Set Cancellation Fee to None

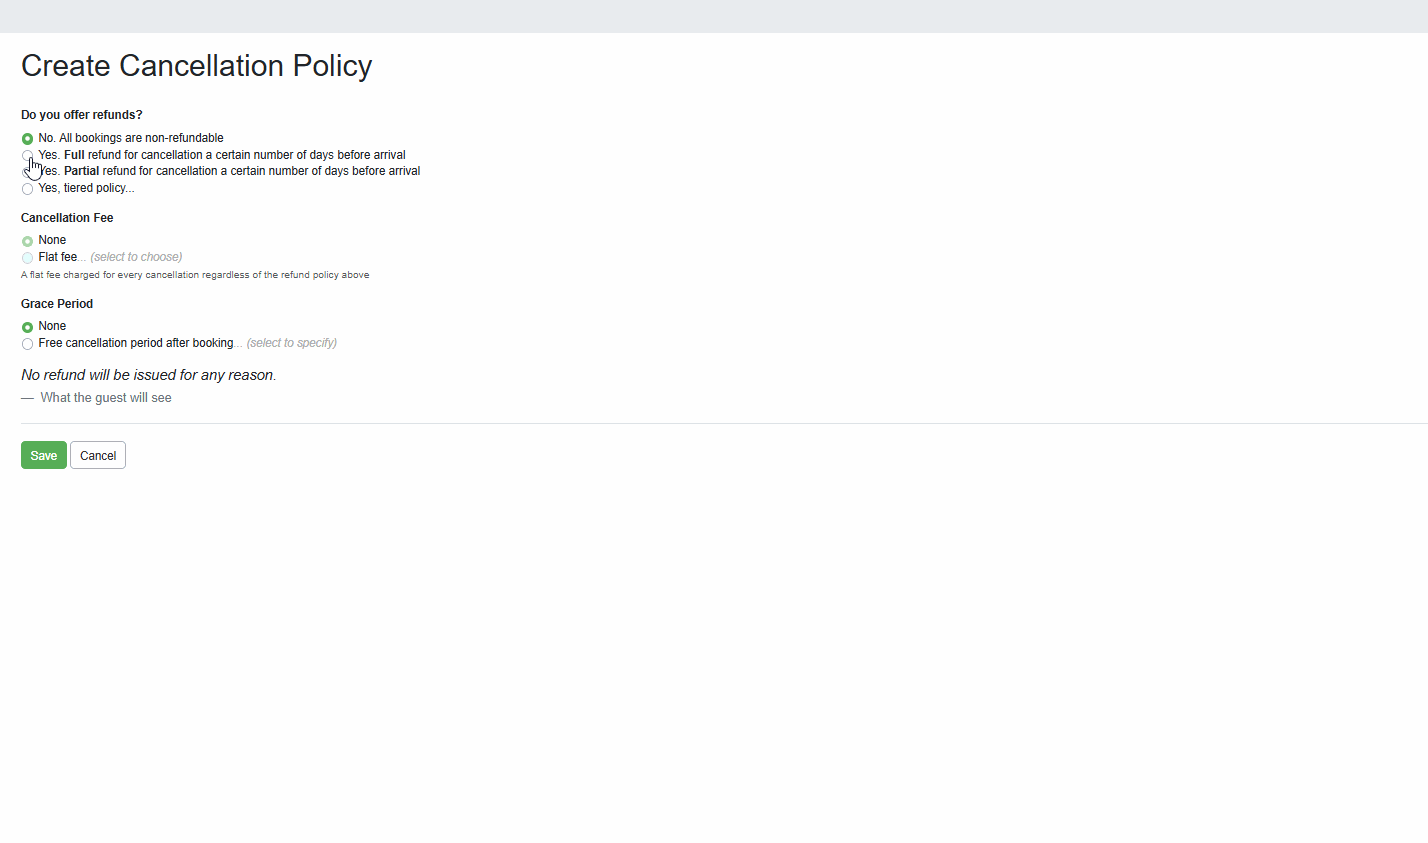pos(27,240)
